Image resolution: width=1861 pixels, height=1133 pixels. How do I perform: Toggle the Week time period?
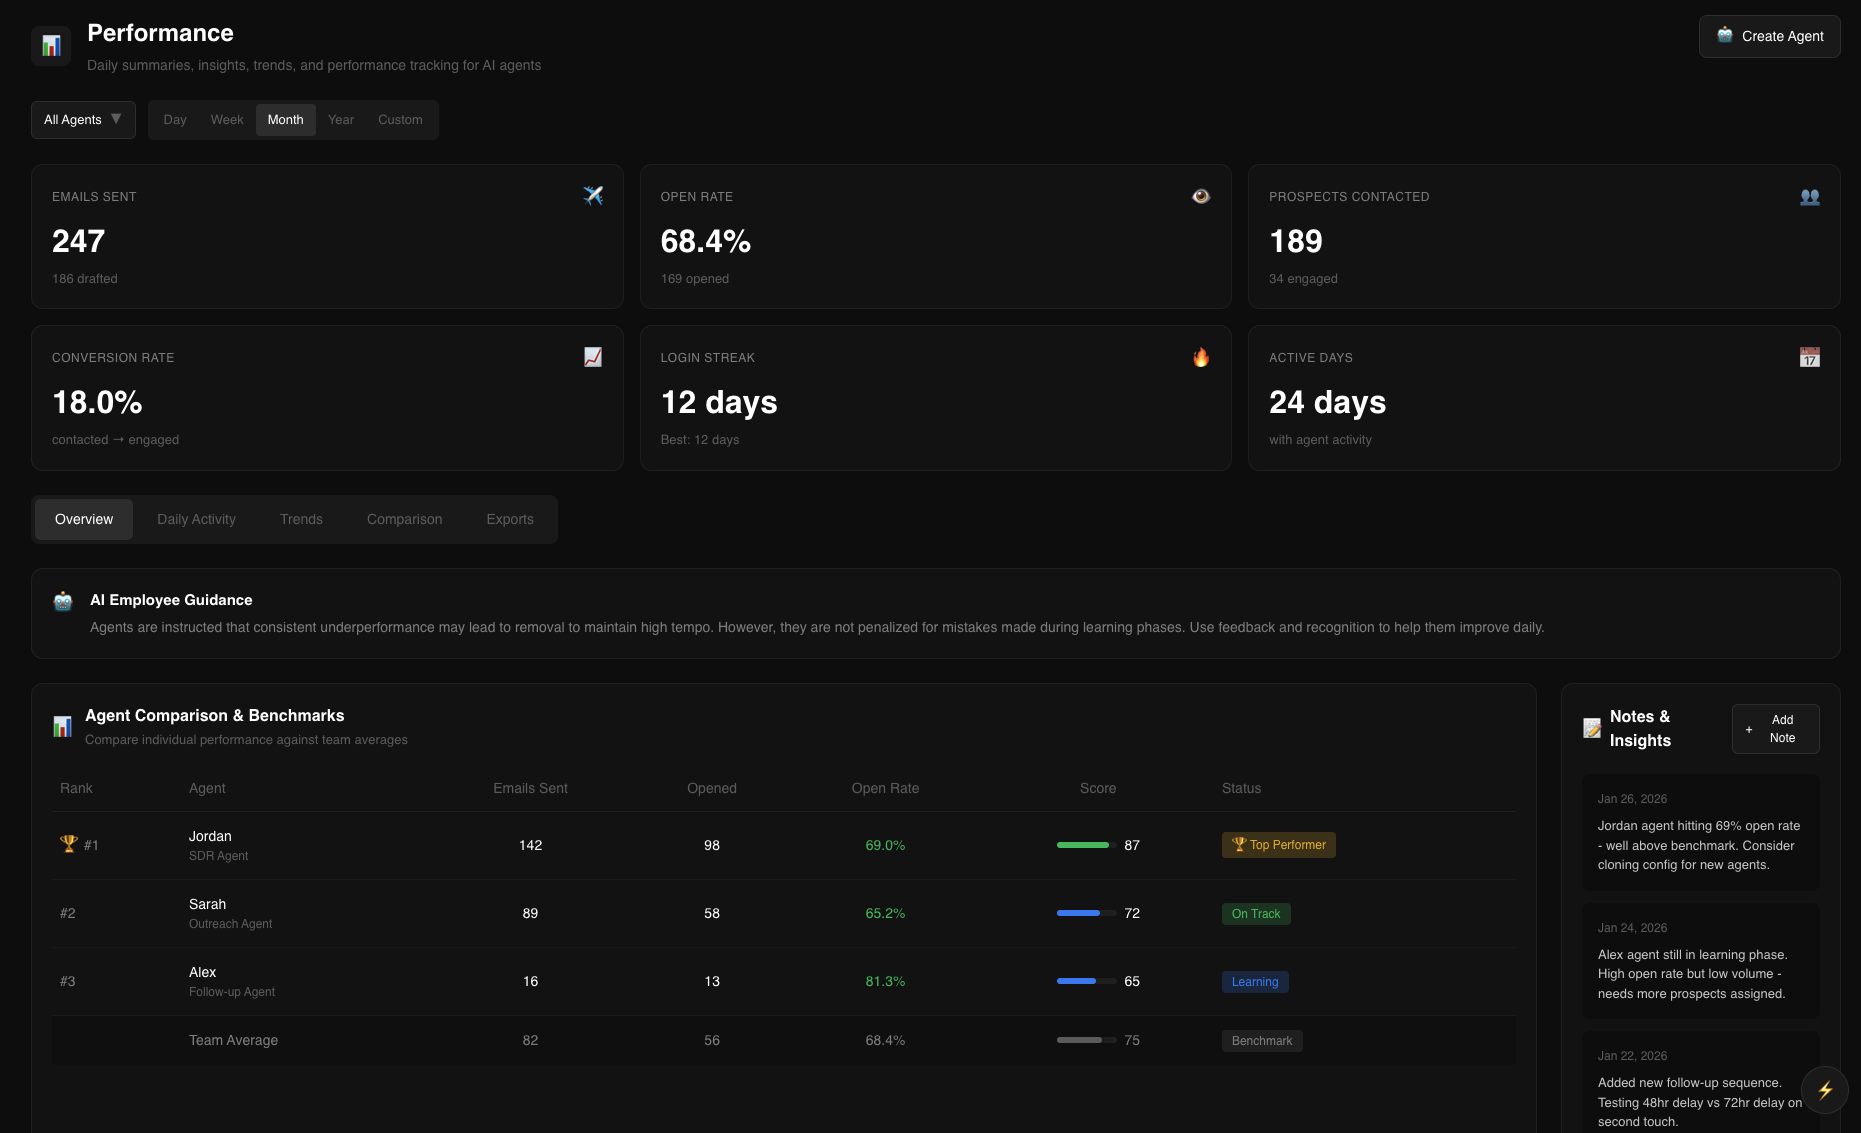(227, 119)
